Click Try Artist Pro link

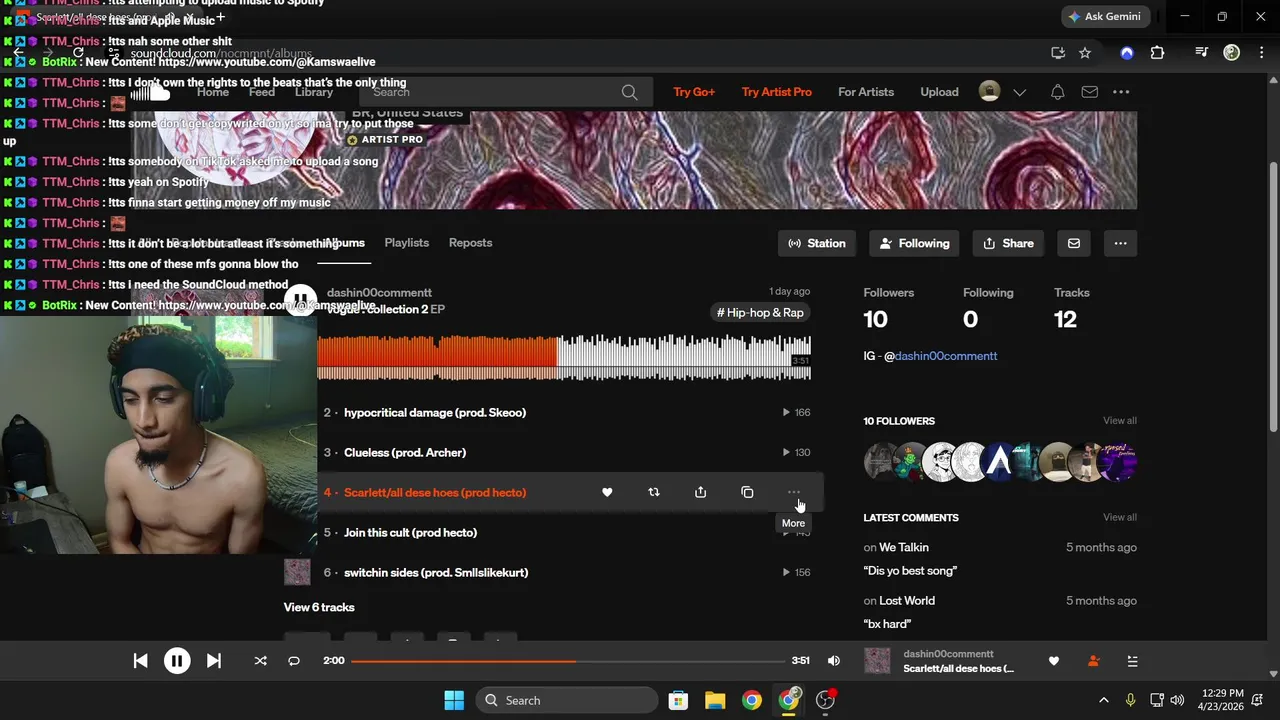(777, 92)
